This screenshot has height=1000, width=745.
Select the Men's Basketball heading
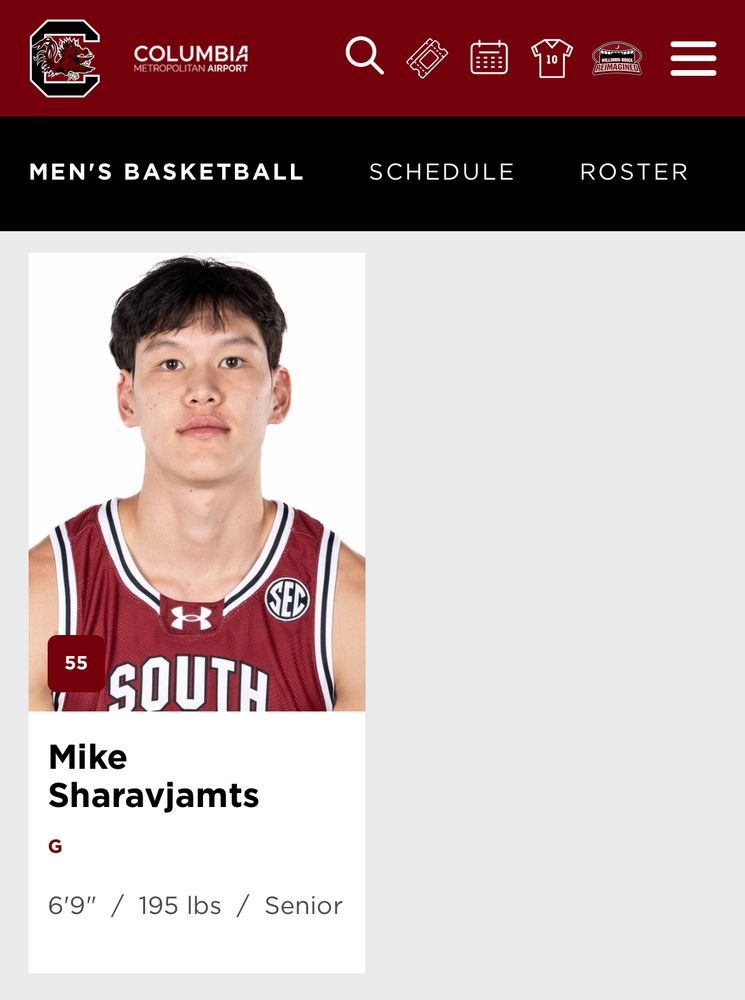tap(166, 172)
